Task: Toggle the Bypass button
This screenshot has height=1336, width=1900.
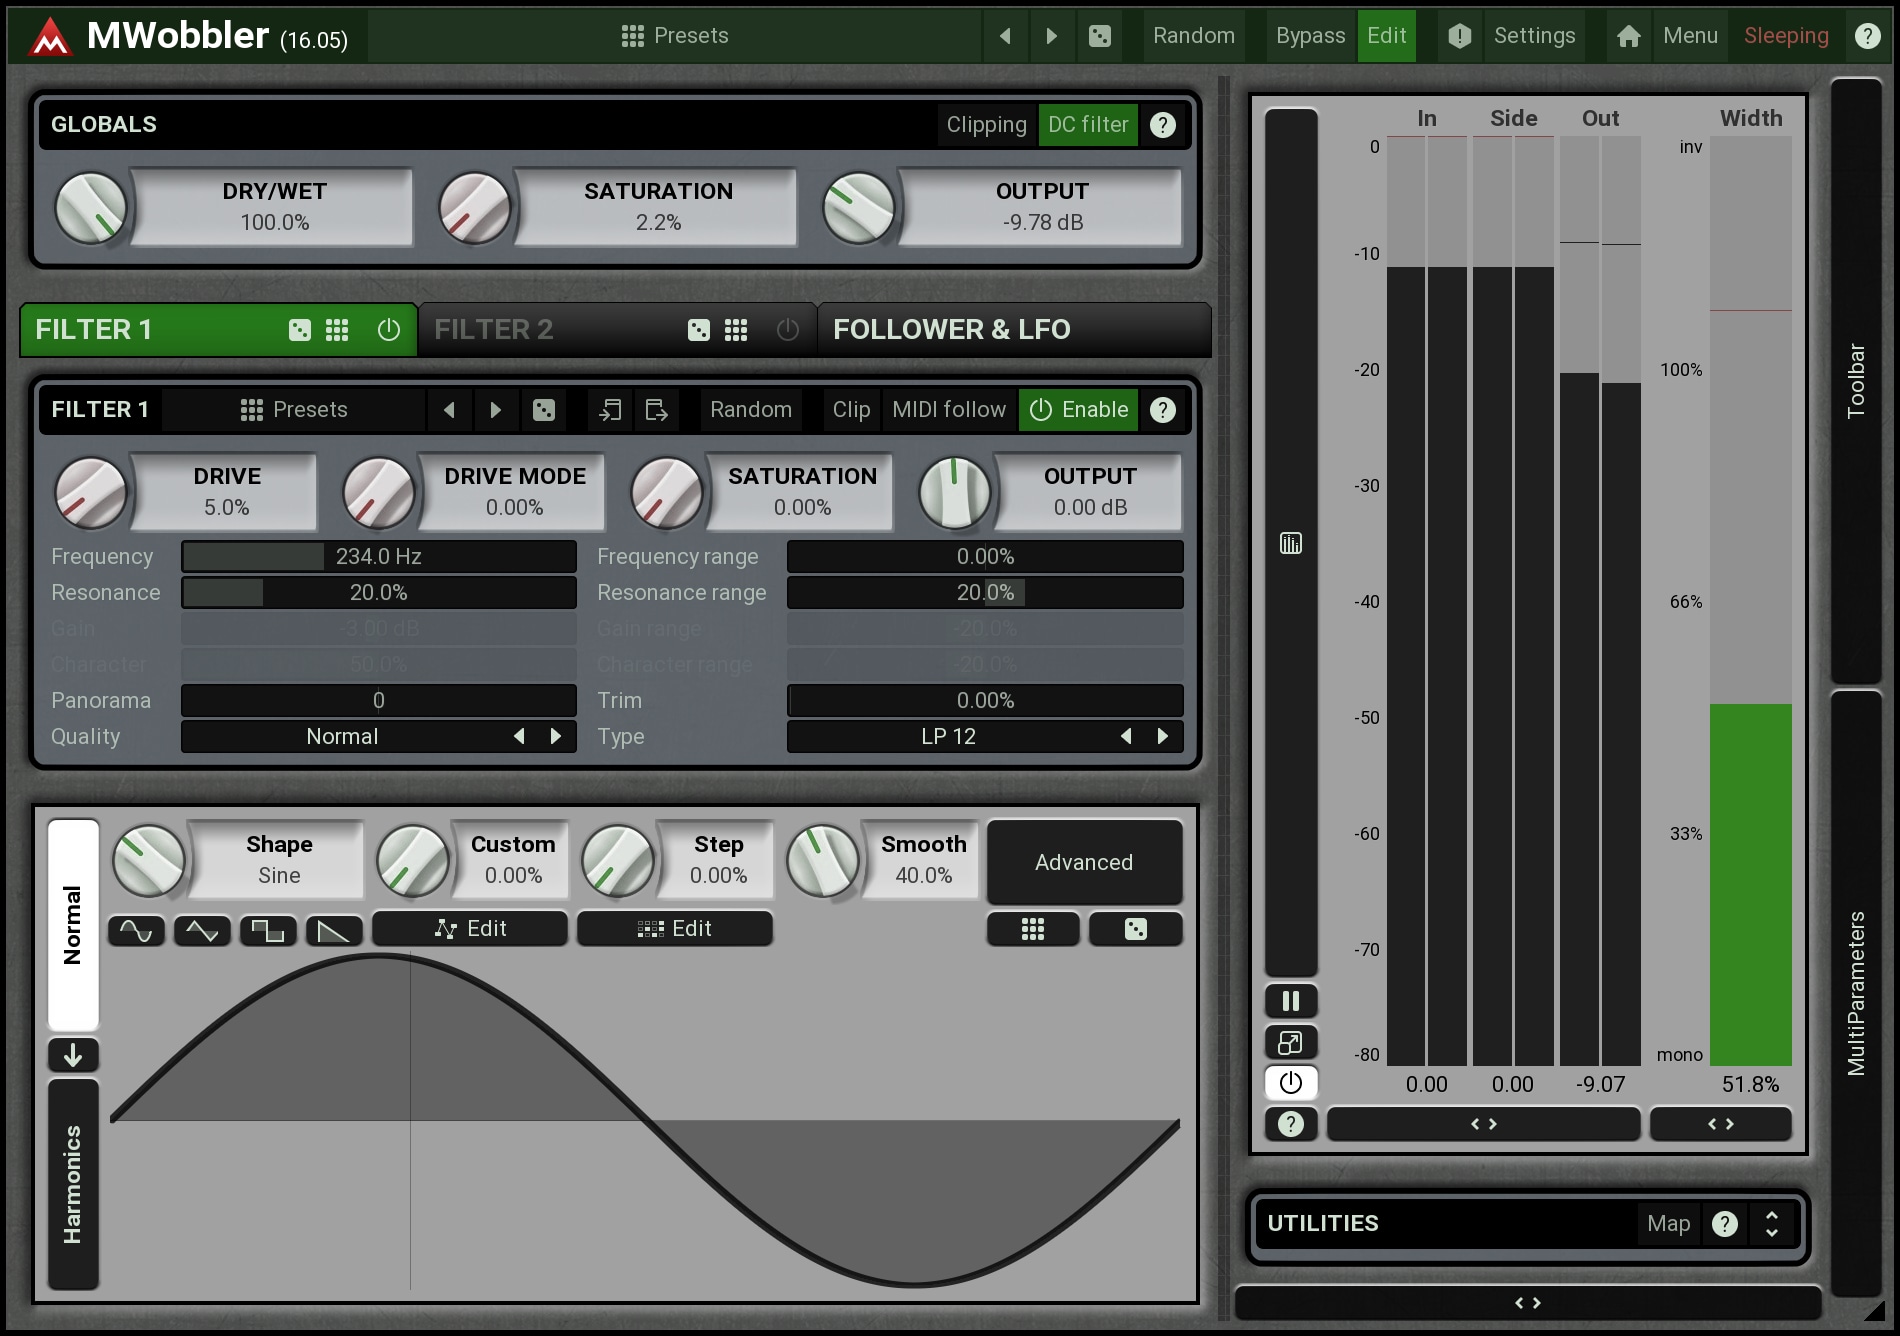Action: click(1310, 36)
